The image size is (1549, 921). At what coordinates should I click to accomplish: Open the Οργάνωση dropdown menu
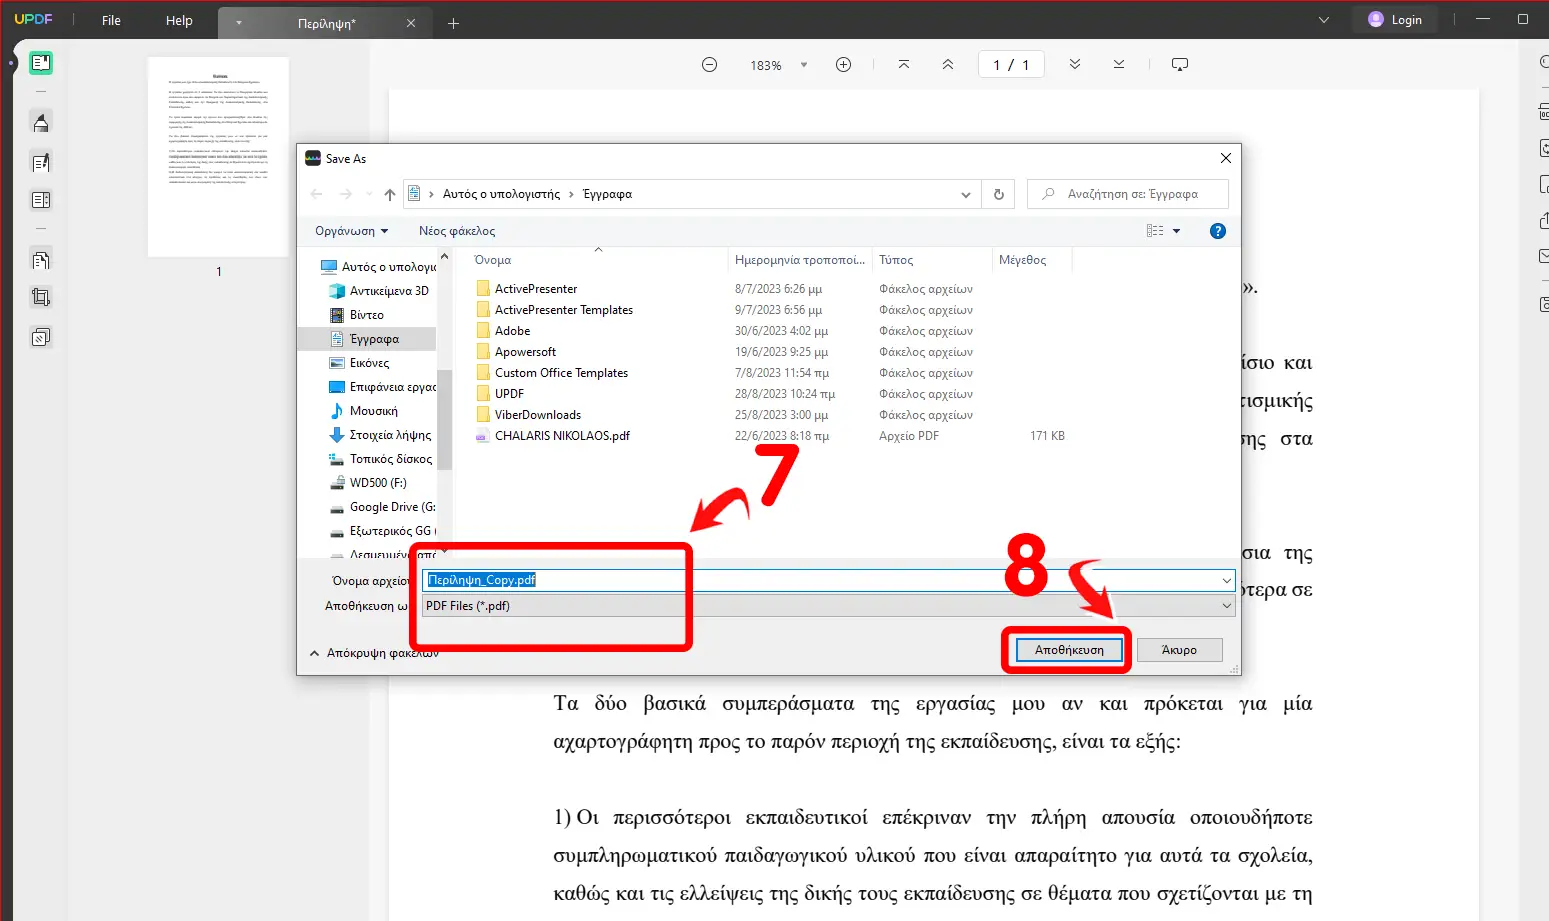(351, 231)
